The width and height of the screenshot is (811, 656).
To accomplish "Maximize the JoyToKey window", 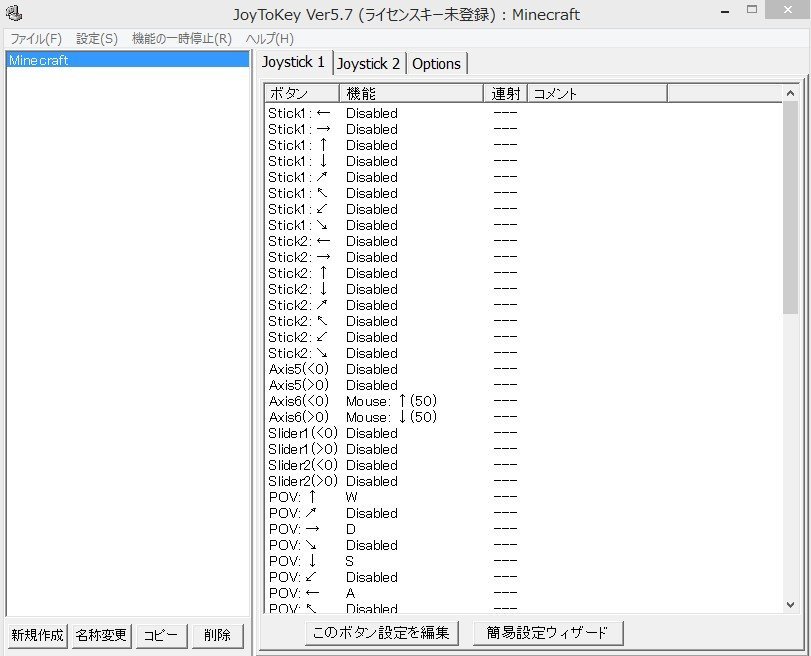I will point(752,10).
